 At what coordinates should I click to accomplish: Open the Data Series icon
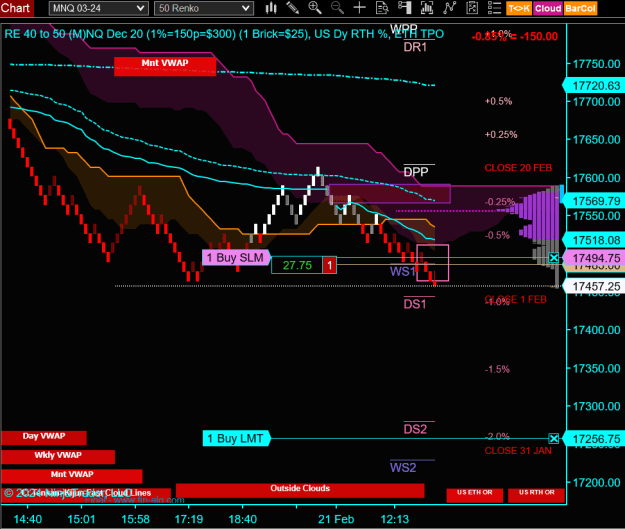426,8
